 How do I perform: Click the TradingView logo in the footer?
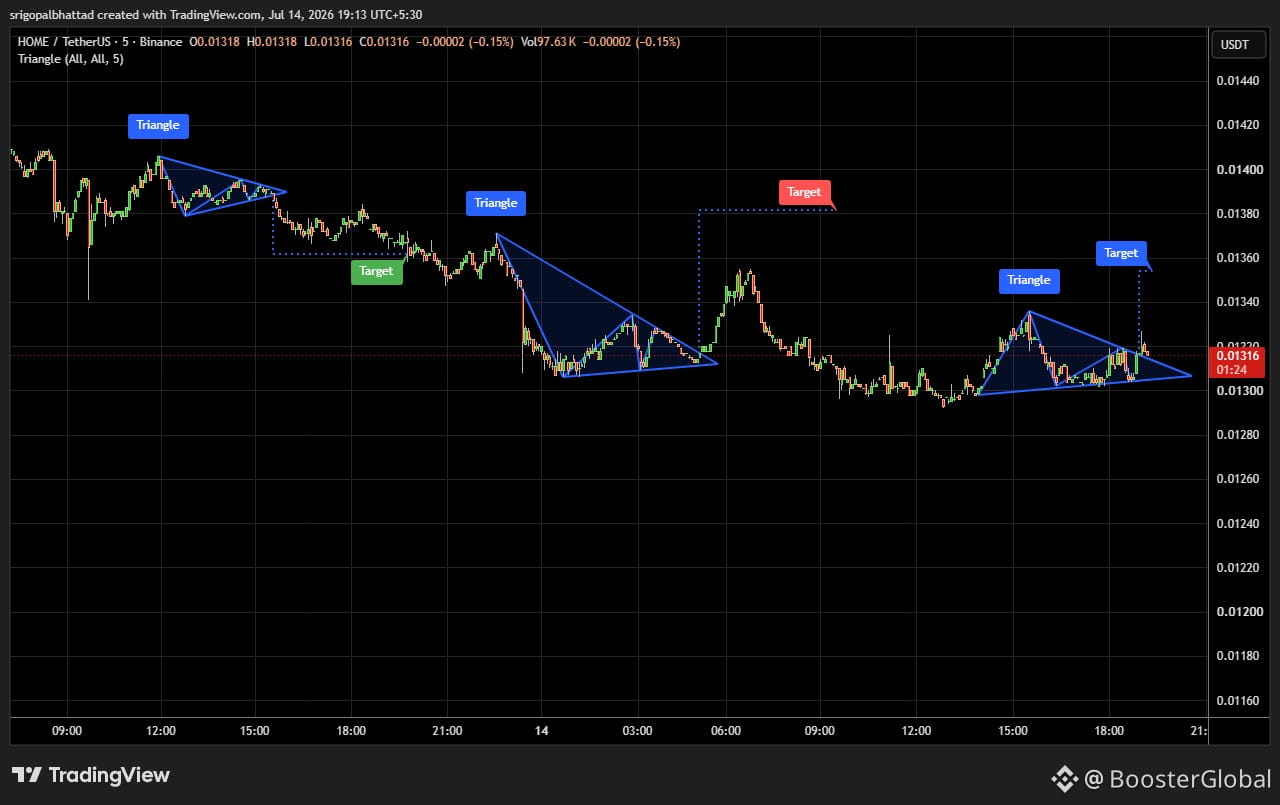click(x=91, y=775)
